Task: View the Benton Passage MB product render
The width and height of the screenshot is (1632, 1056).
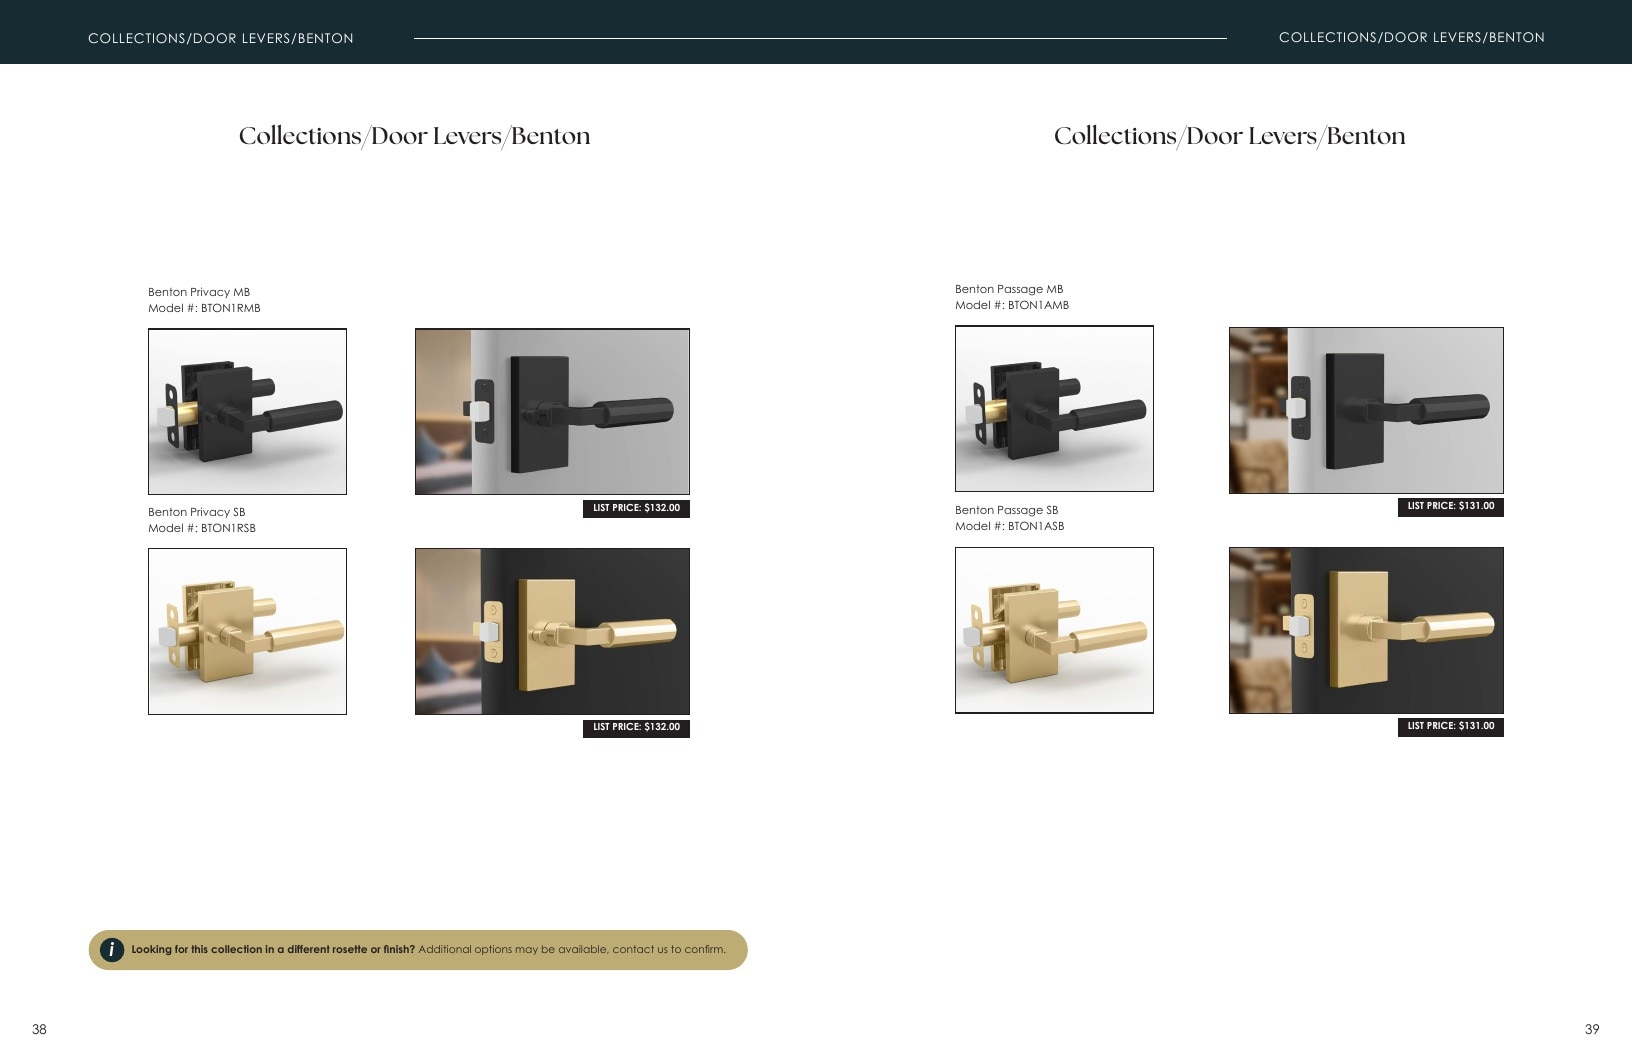Action: tap(1054, 408)
